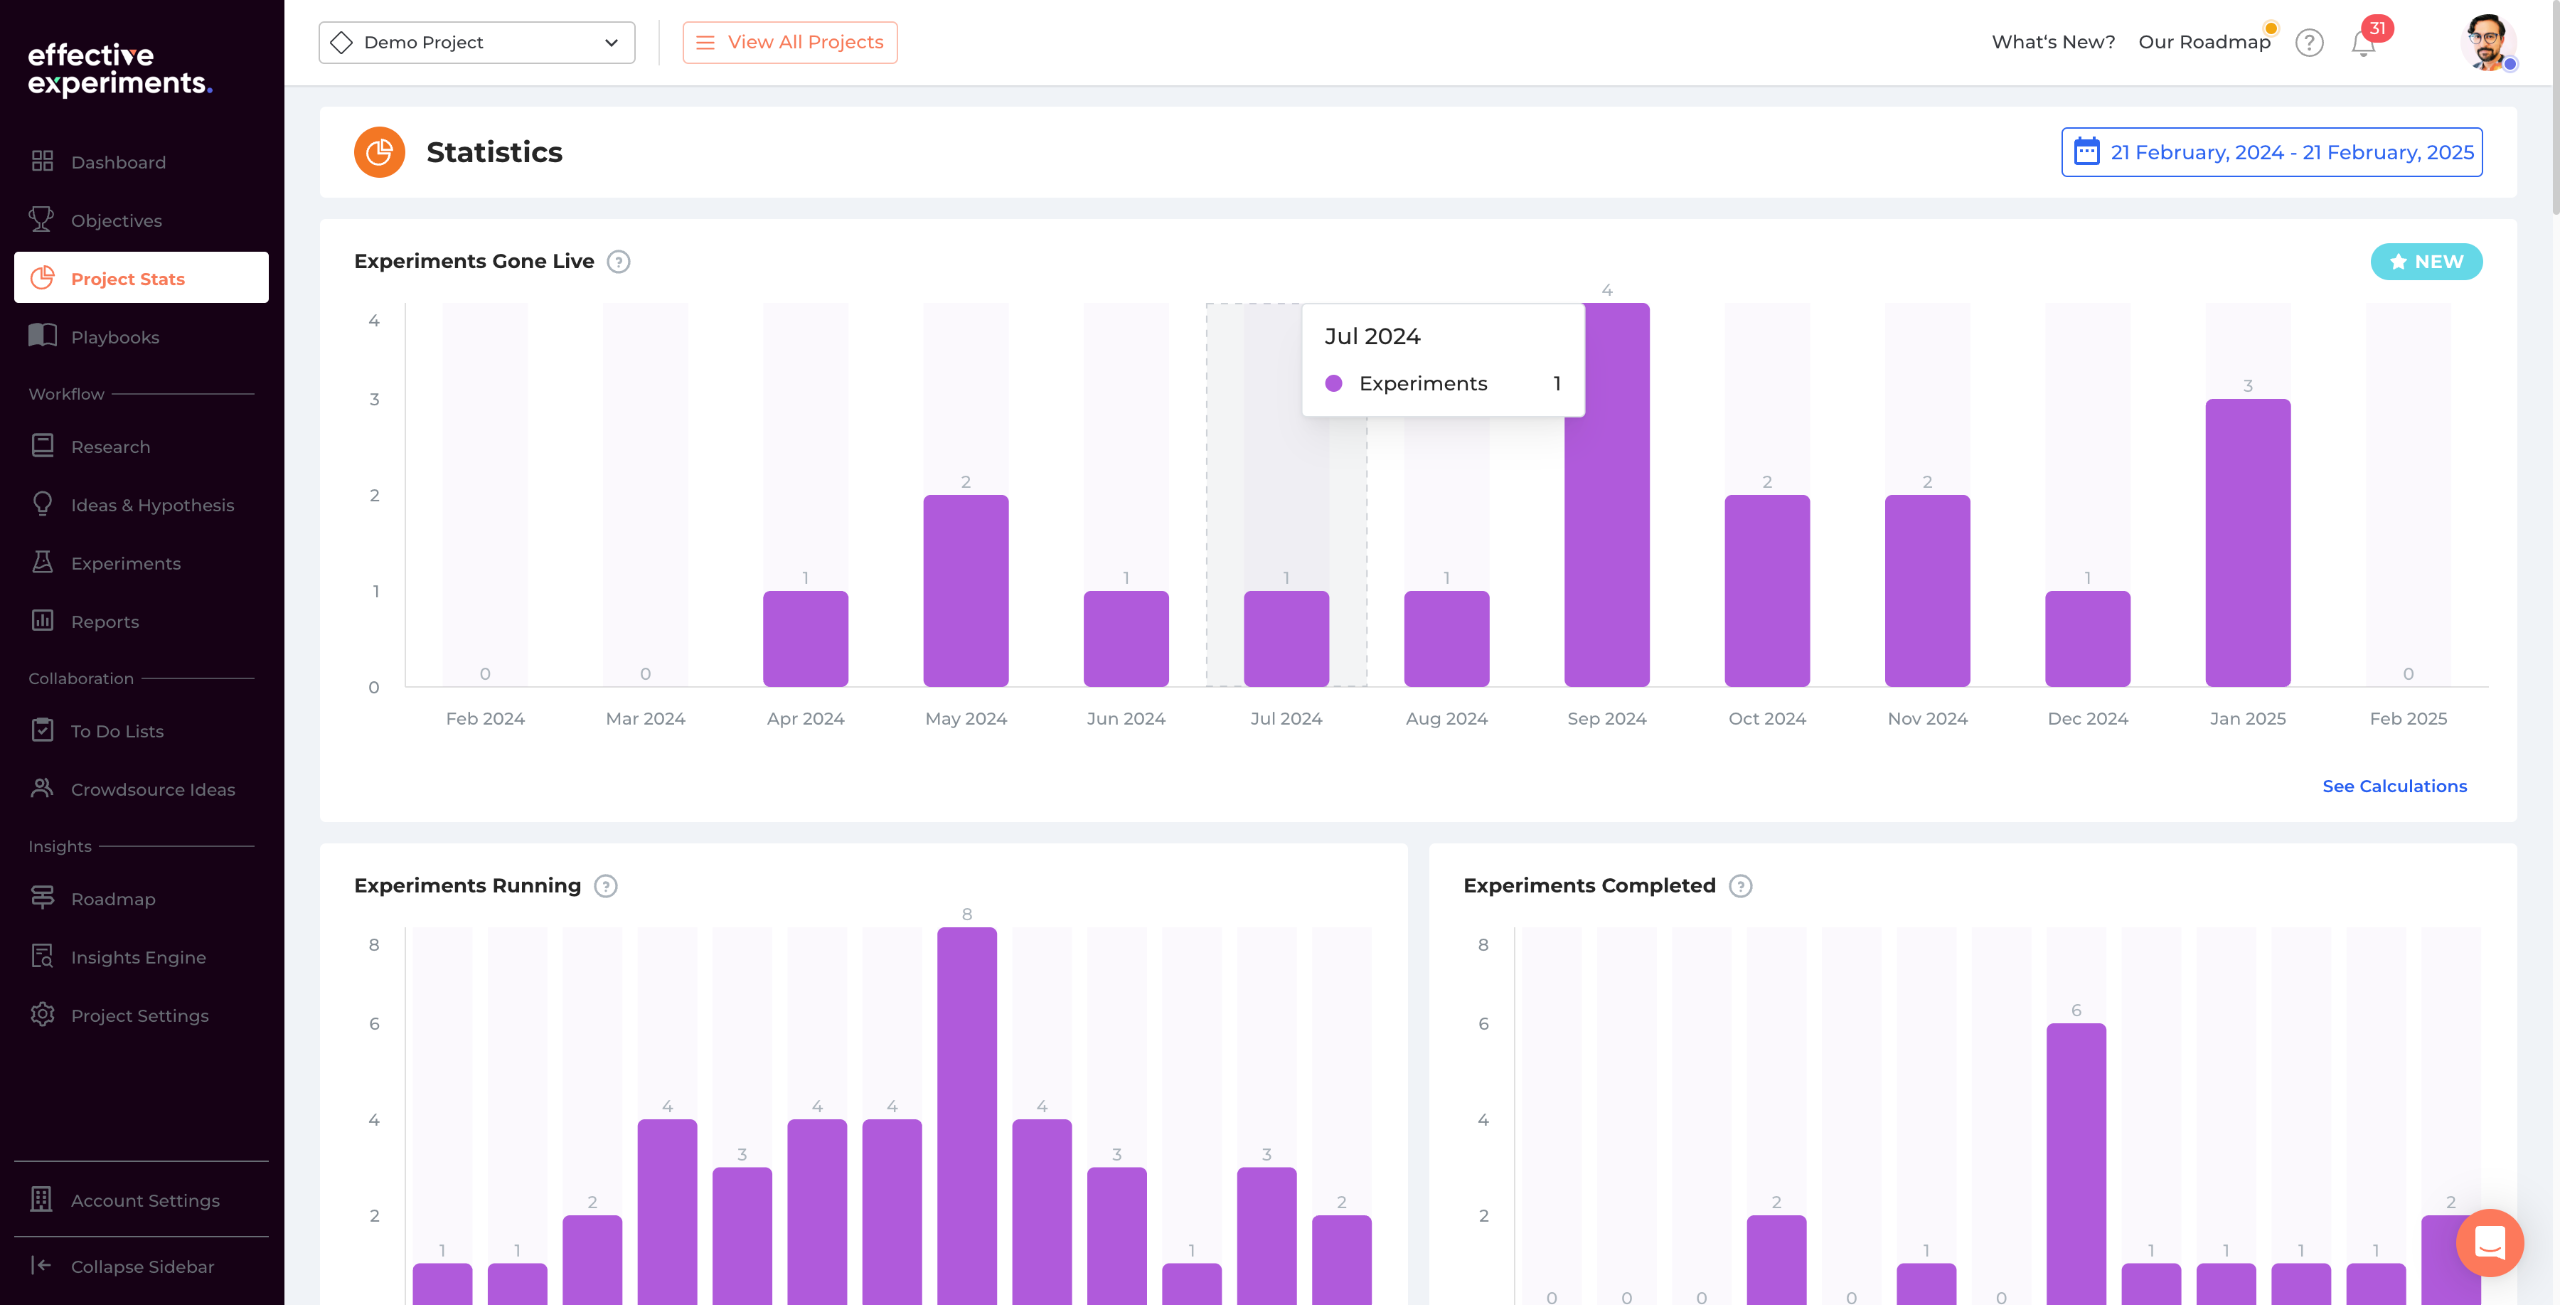This screenshot has width=2560, height=1305.
Task: Open the Playbooks section
Action: point(115,337)
